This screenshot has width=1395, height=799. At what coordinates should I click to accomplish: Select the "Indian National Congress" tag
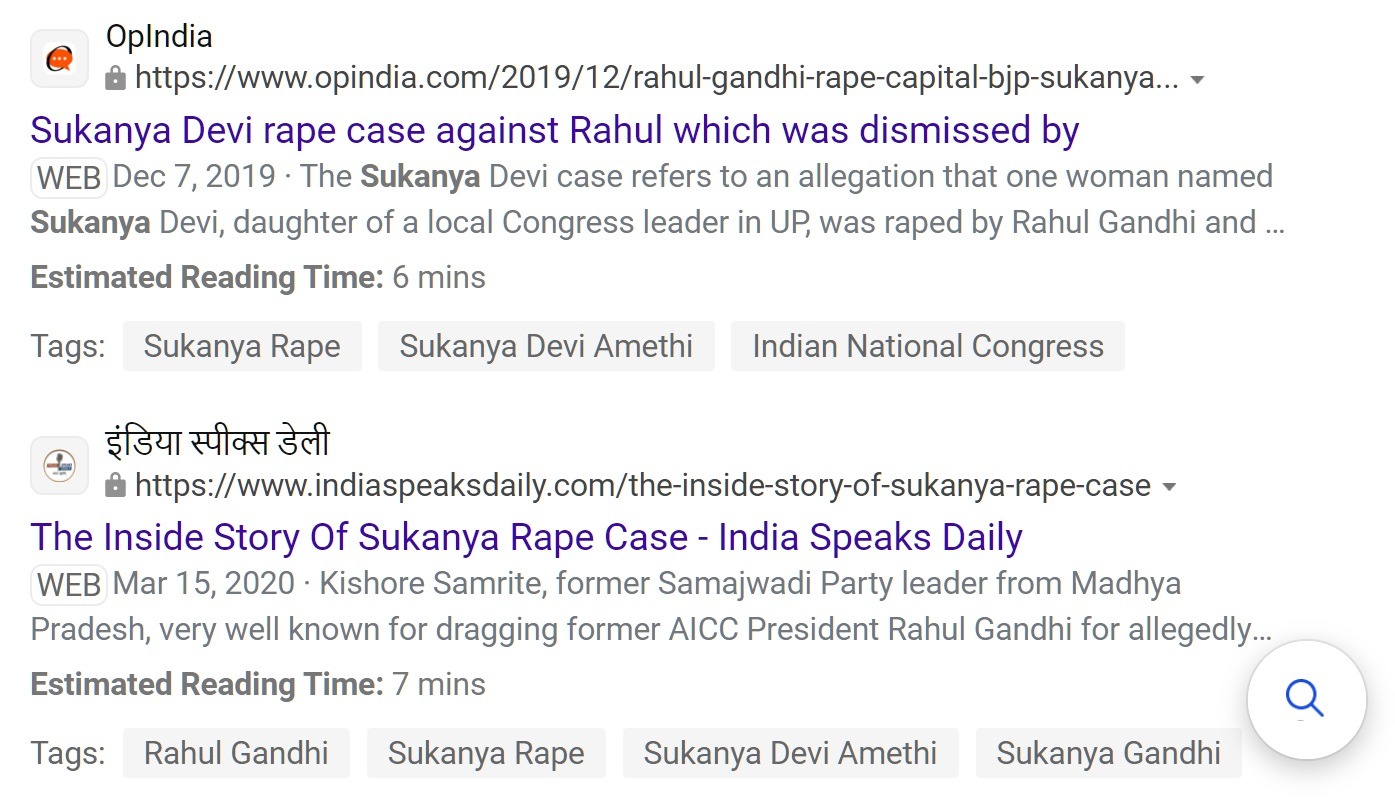(x=928, y=346)
